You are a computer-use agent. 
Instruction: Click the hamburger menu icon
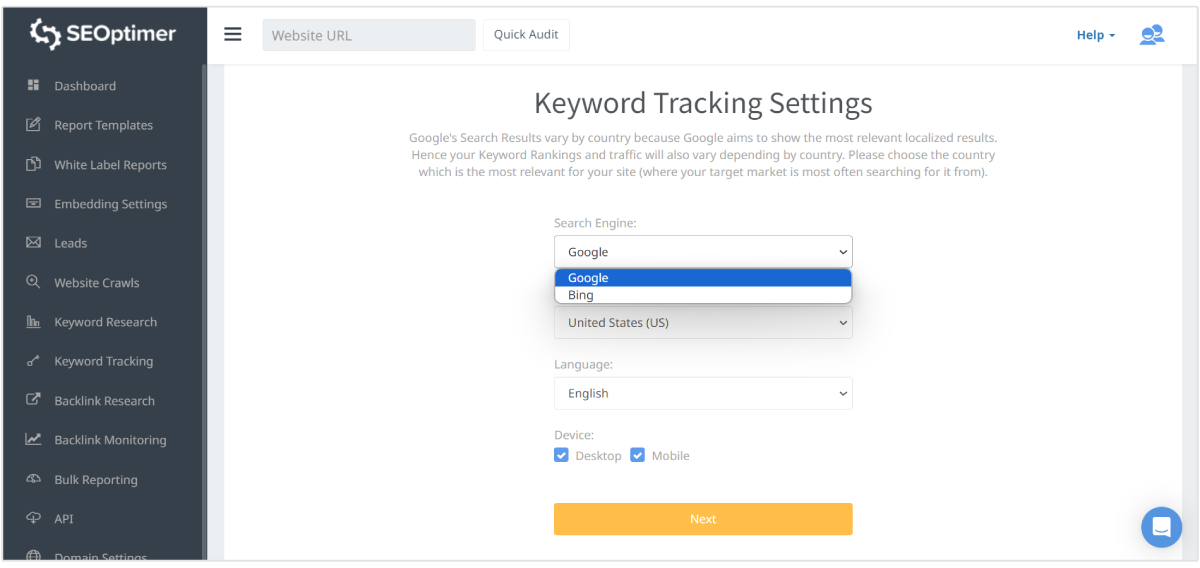coord(233,35)
